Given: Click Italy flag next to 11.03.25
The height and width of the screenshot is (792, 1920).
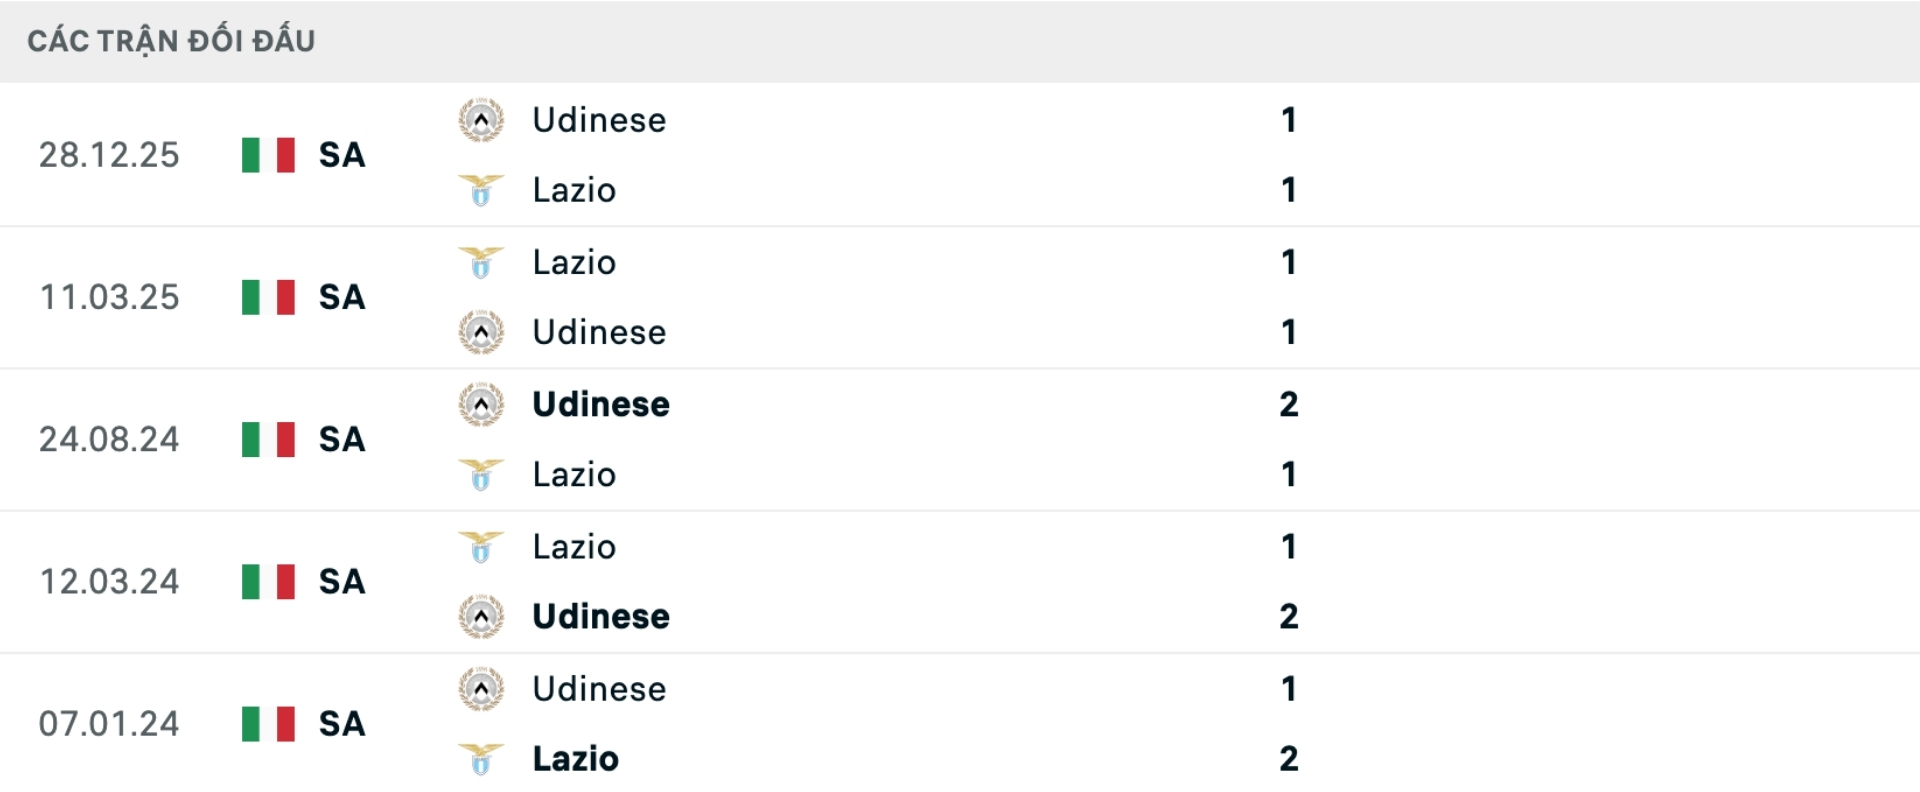Looking at the screenshot, I should coord(268,297).
